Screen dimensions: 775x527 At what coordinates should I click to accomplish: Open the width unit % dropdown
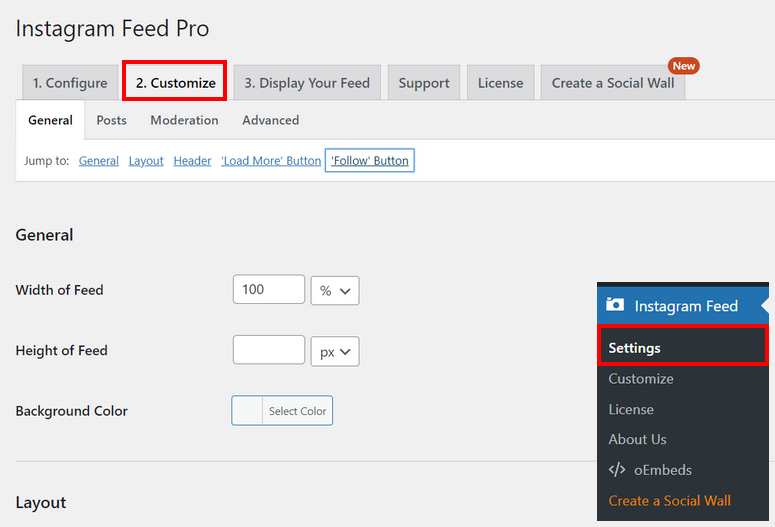335,291
